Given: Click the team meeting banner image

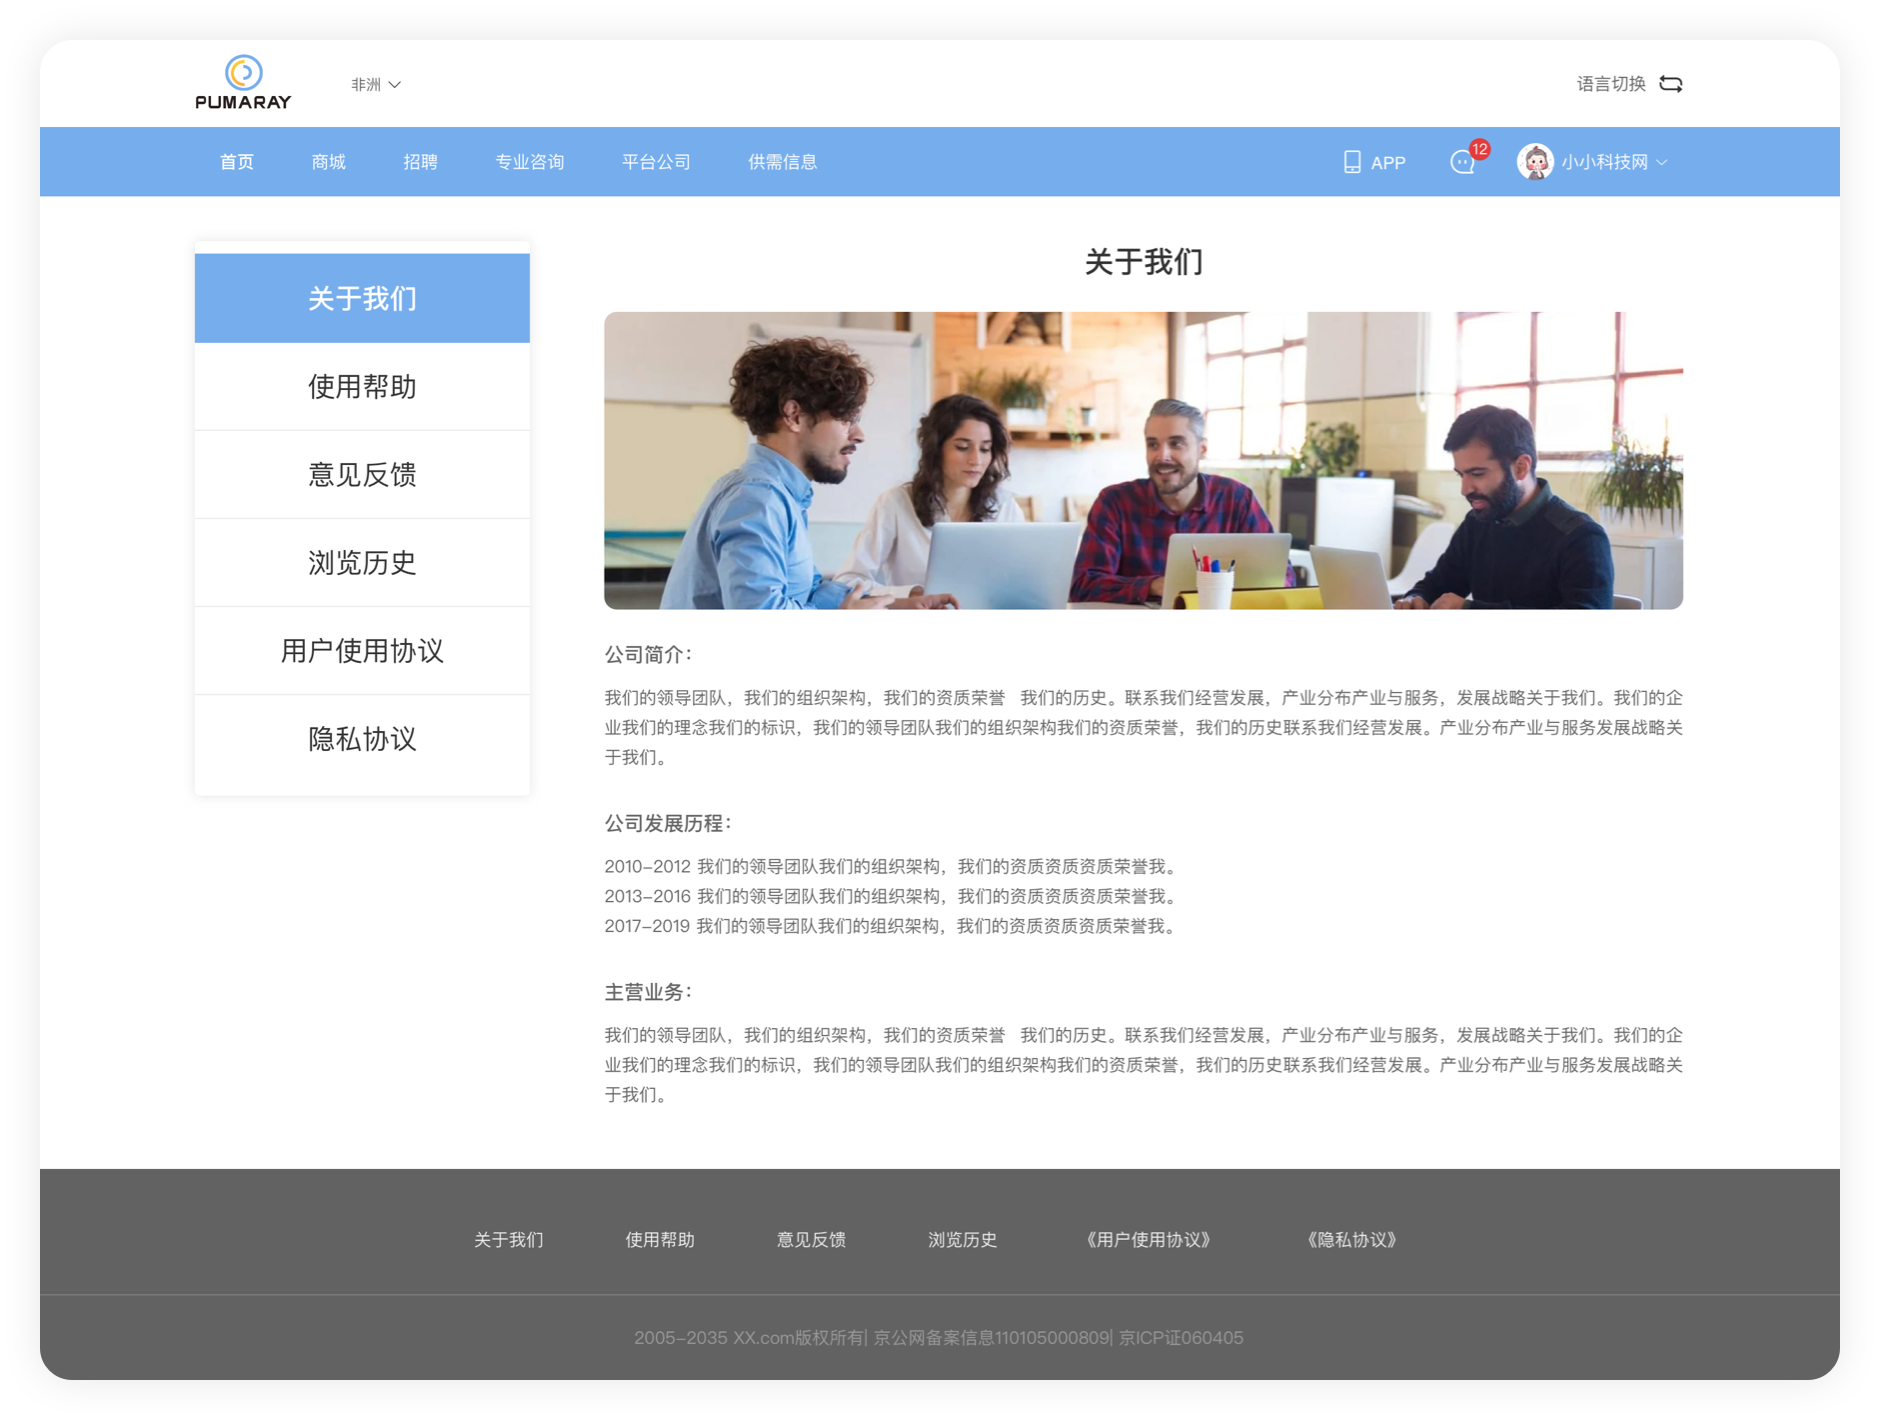Looking at the screenshot, I should (x=1143, y=461).
